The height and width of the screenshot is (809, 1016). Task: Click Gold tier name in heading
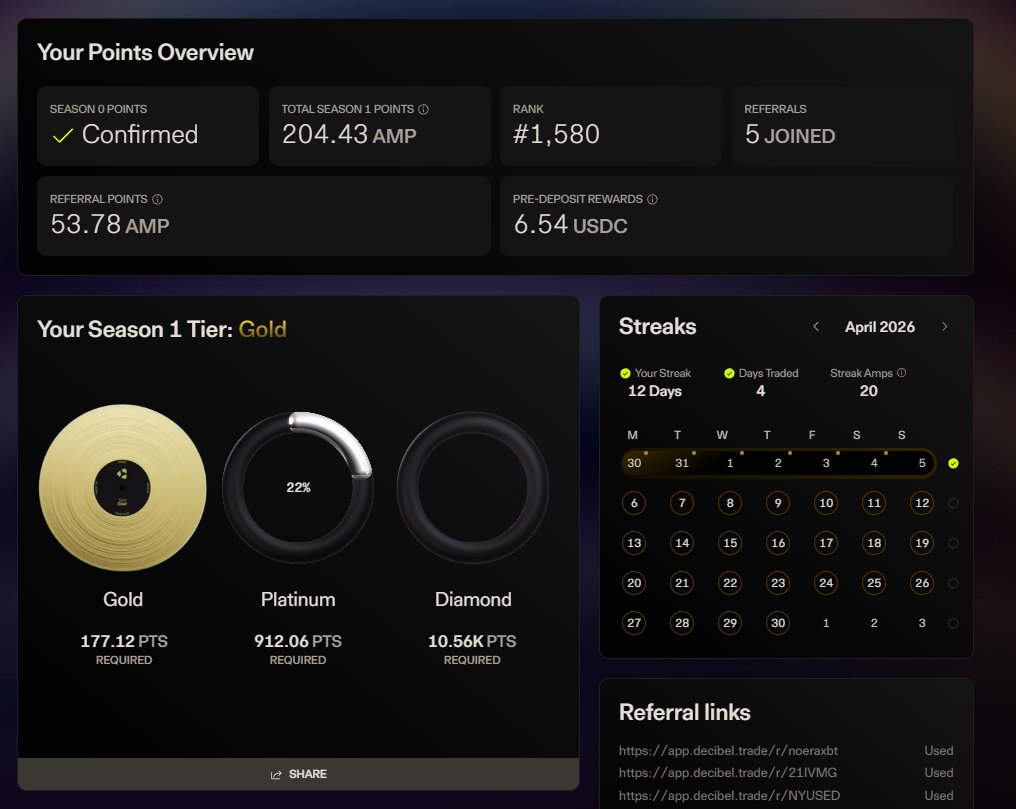(x=262, y=330)
